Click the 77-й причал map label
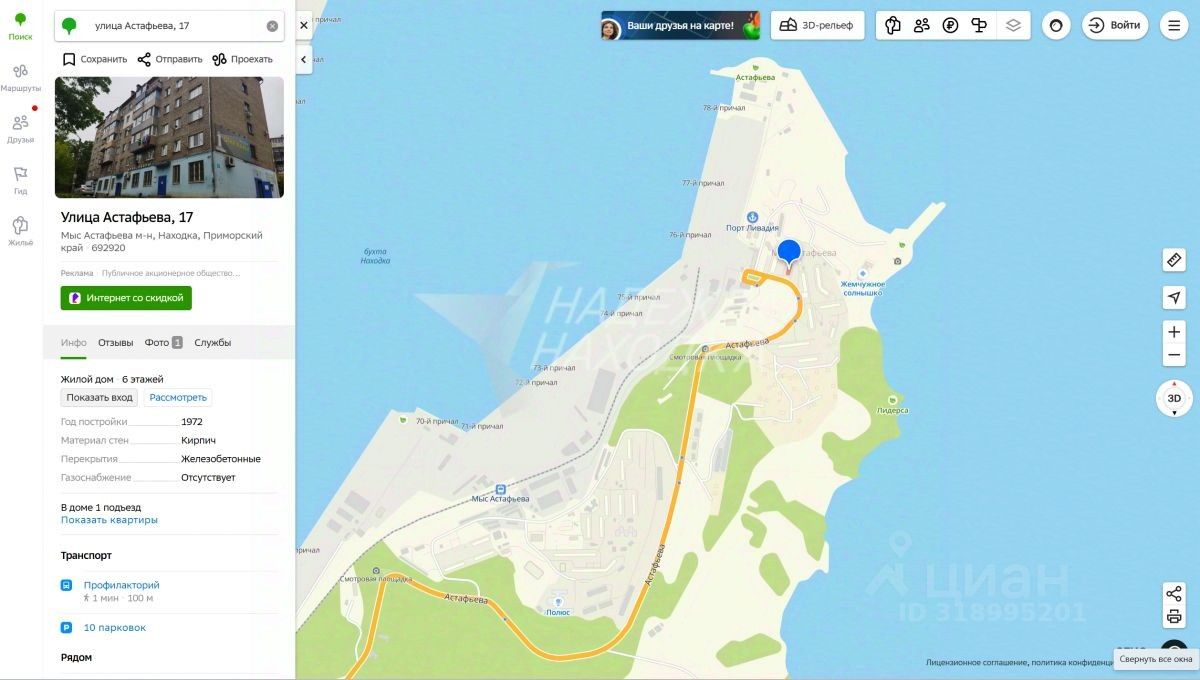 point(702,183)
